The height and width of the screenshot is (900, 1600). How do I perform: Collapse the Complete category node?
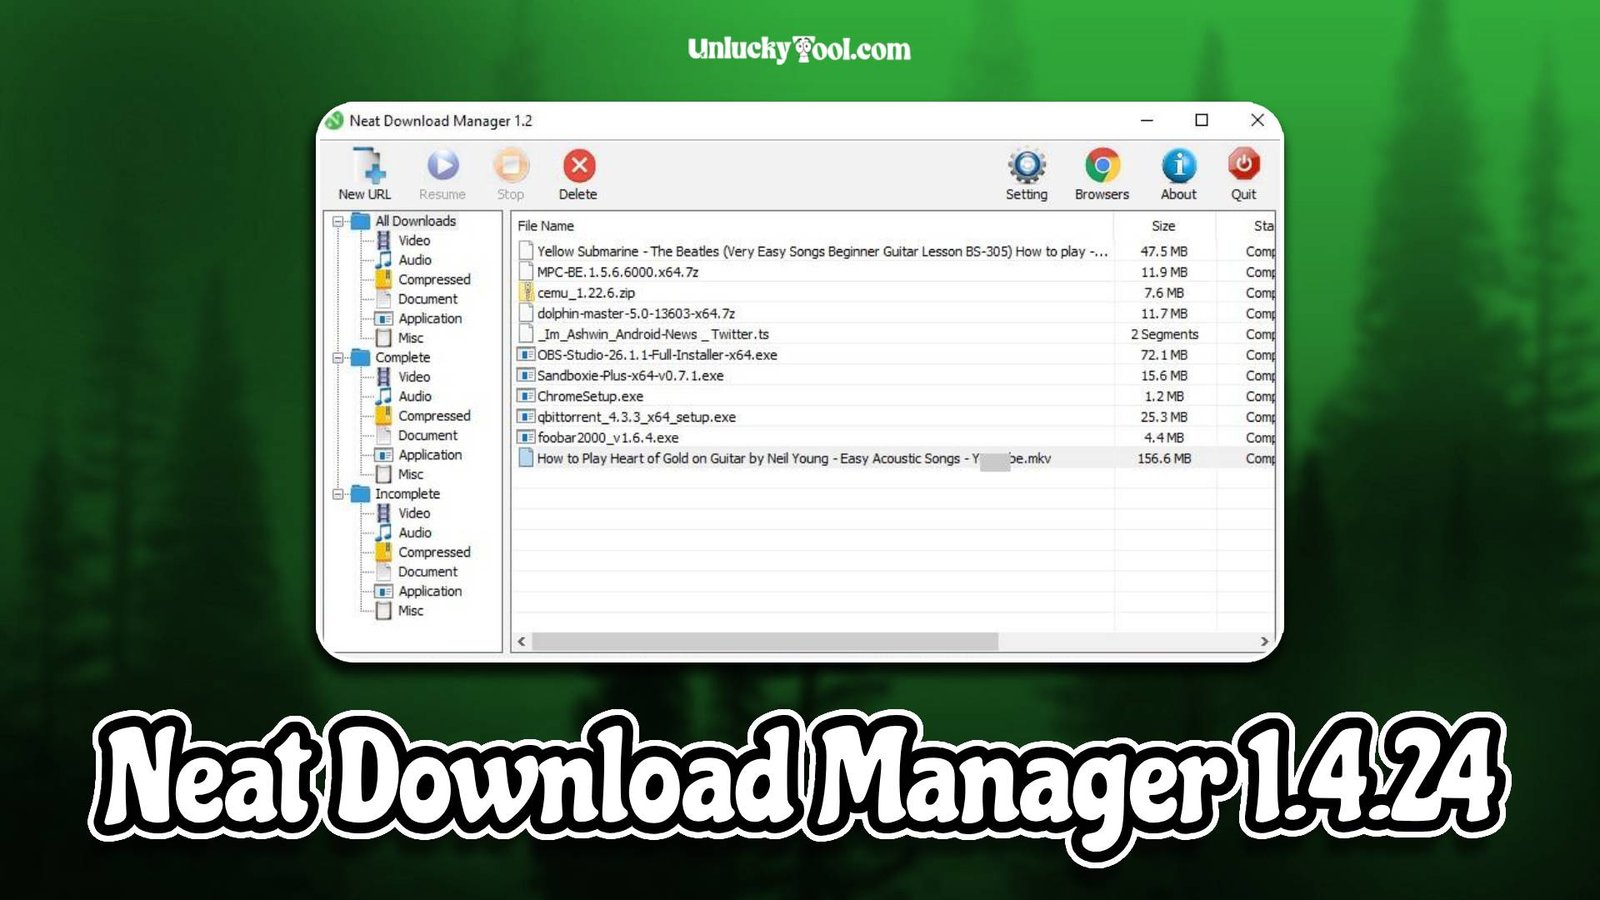click(340, 357)
